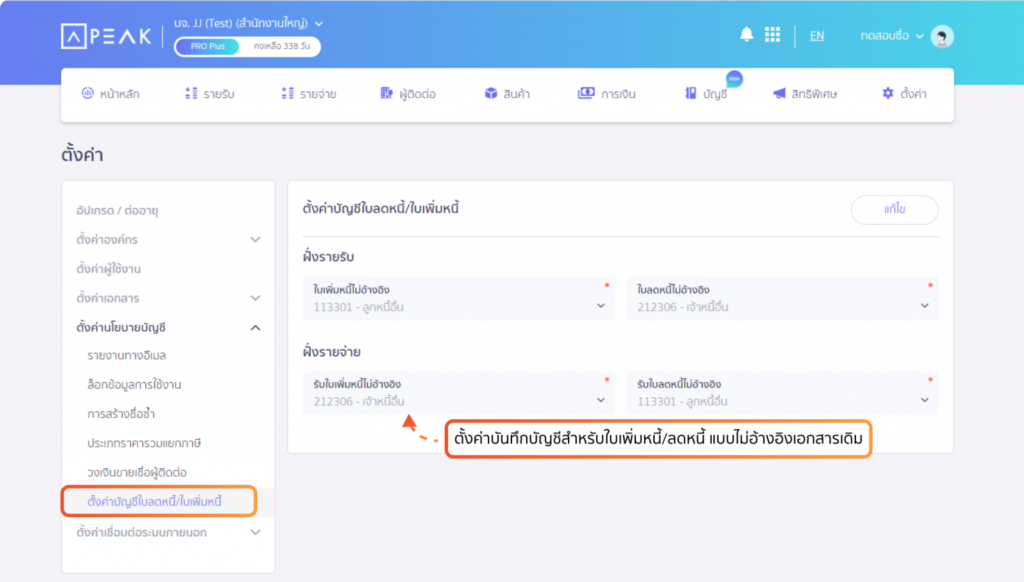Click the ฝั่งรายรับ section heading
The height and width of the screenshot is (582, 1024).
[328, 257]
